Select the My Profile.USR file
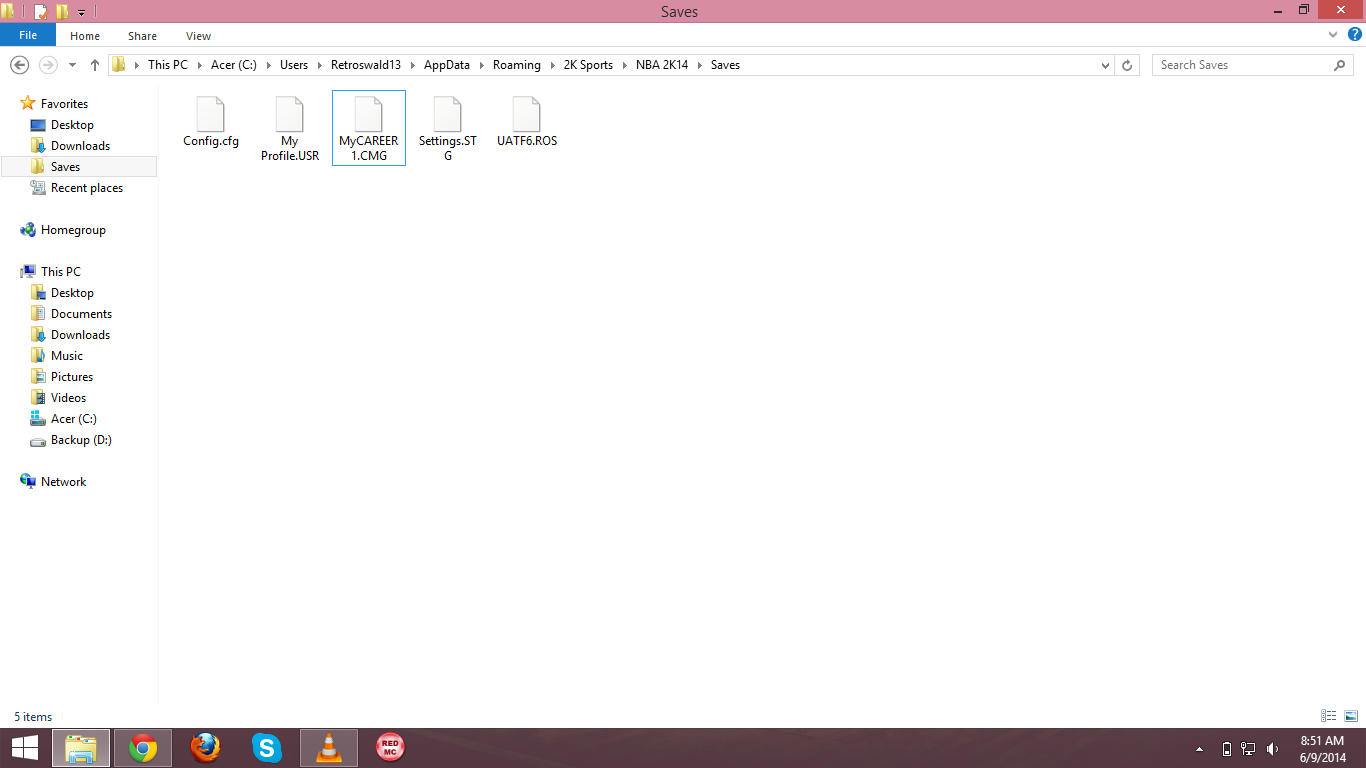Image resolution: width=1366 pixels, height=768 pixels. click(x=290, y=129)
